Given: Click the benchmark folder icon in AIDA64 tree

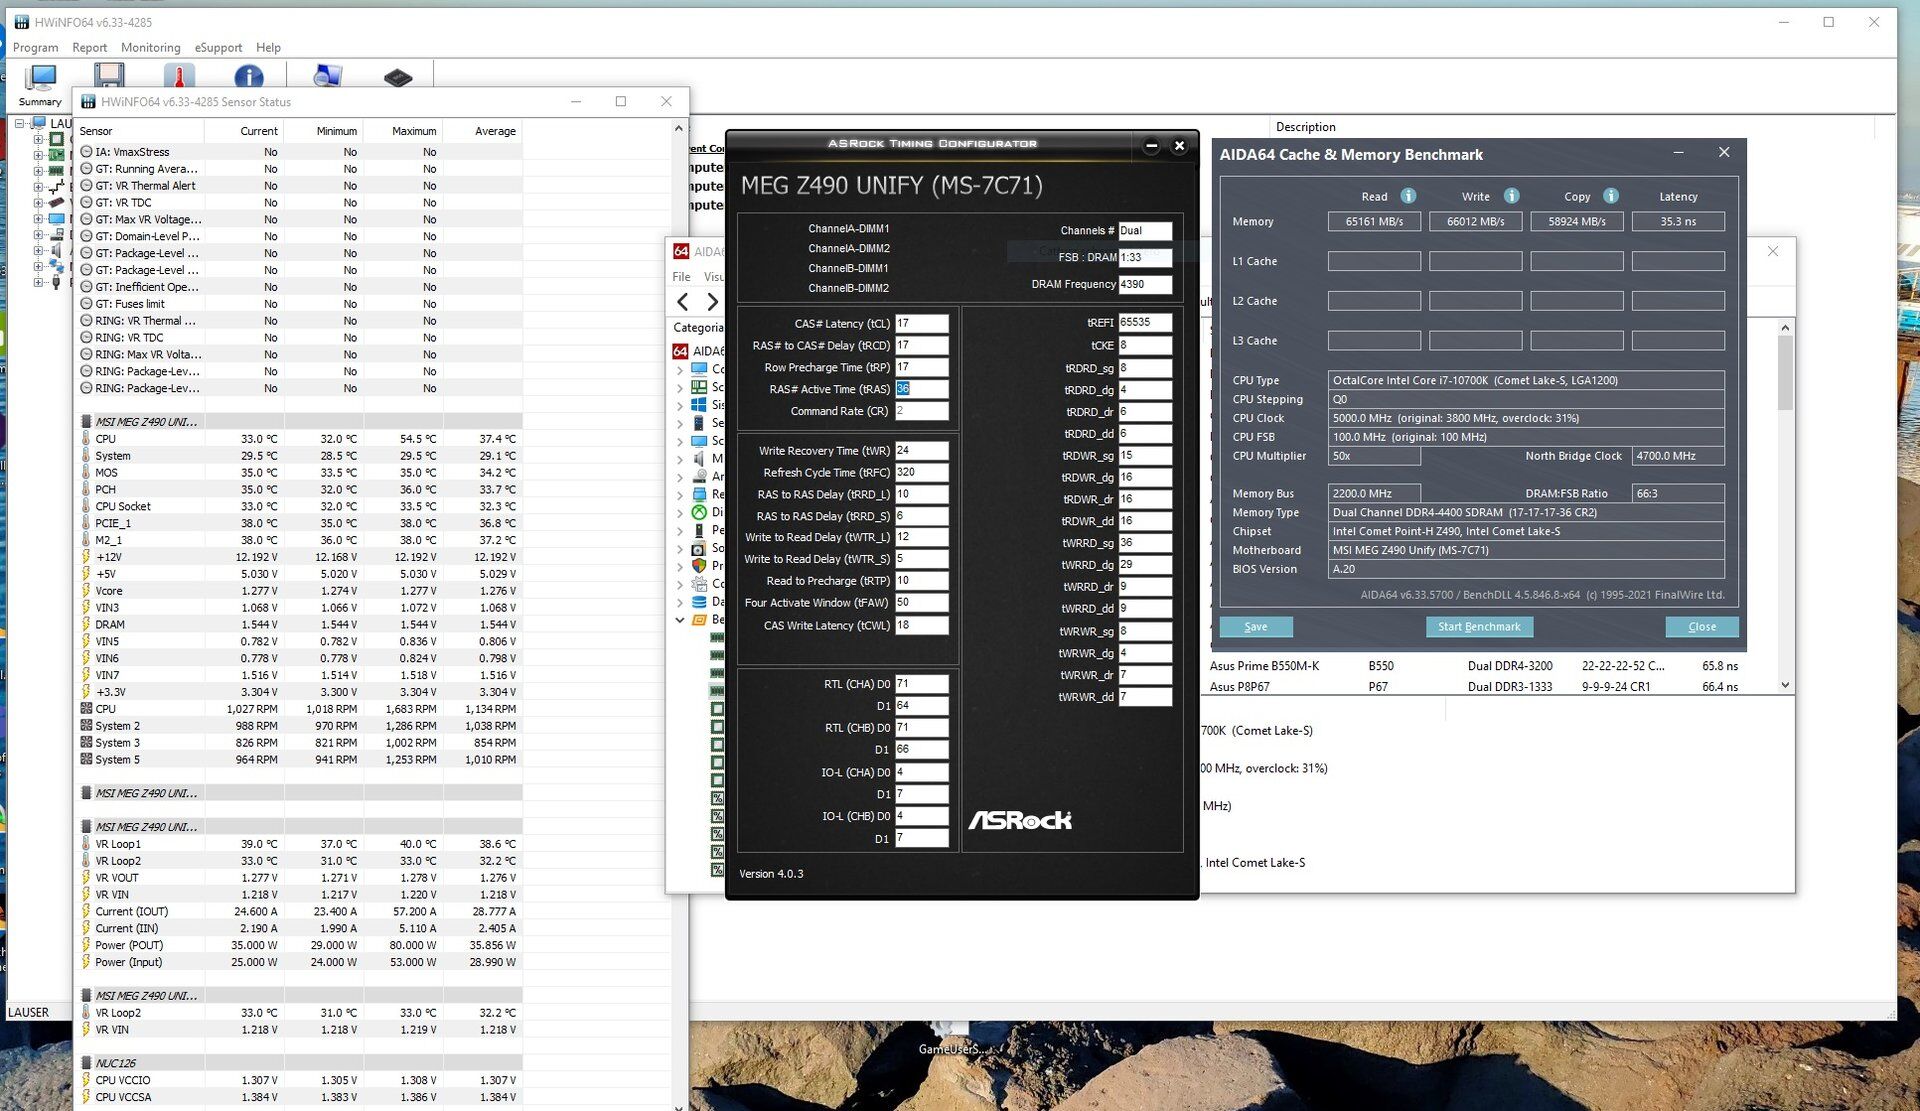Looking at the screenshot, I should pos(699,620).
